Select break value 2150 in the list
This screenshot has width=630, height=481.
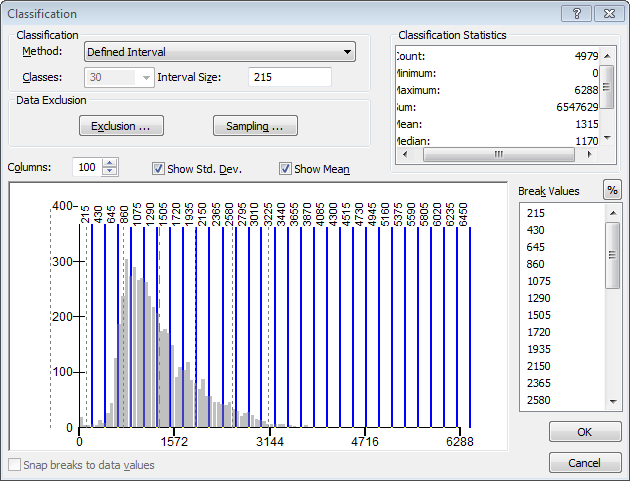(x=538, y=366)
